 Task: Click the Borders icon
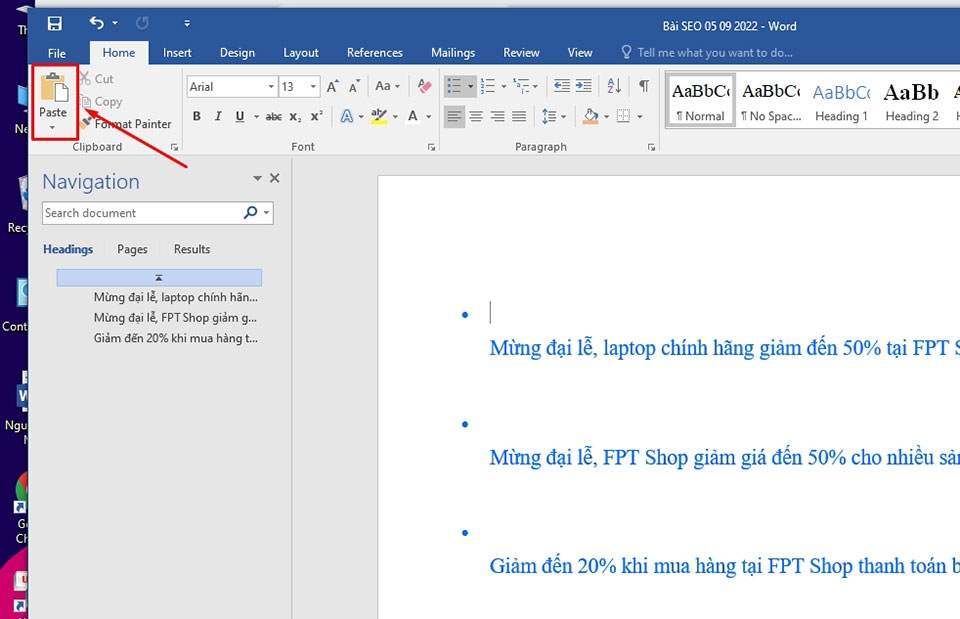(623, 116)
